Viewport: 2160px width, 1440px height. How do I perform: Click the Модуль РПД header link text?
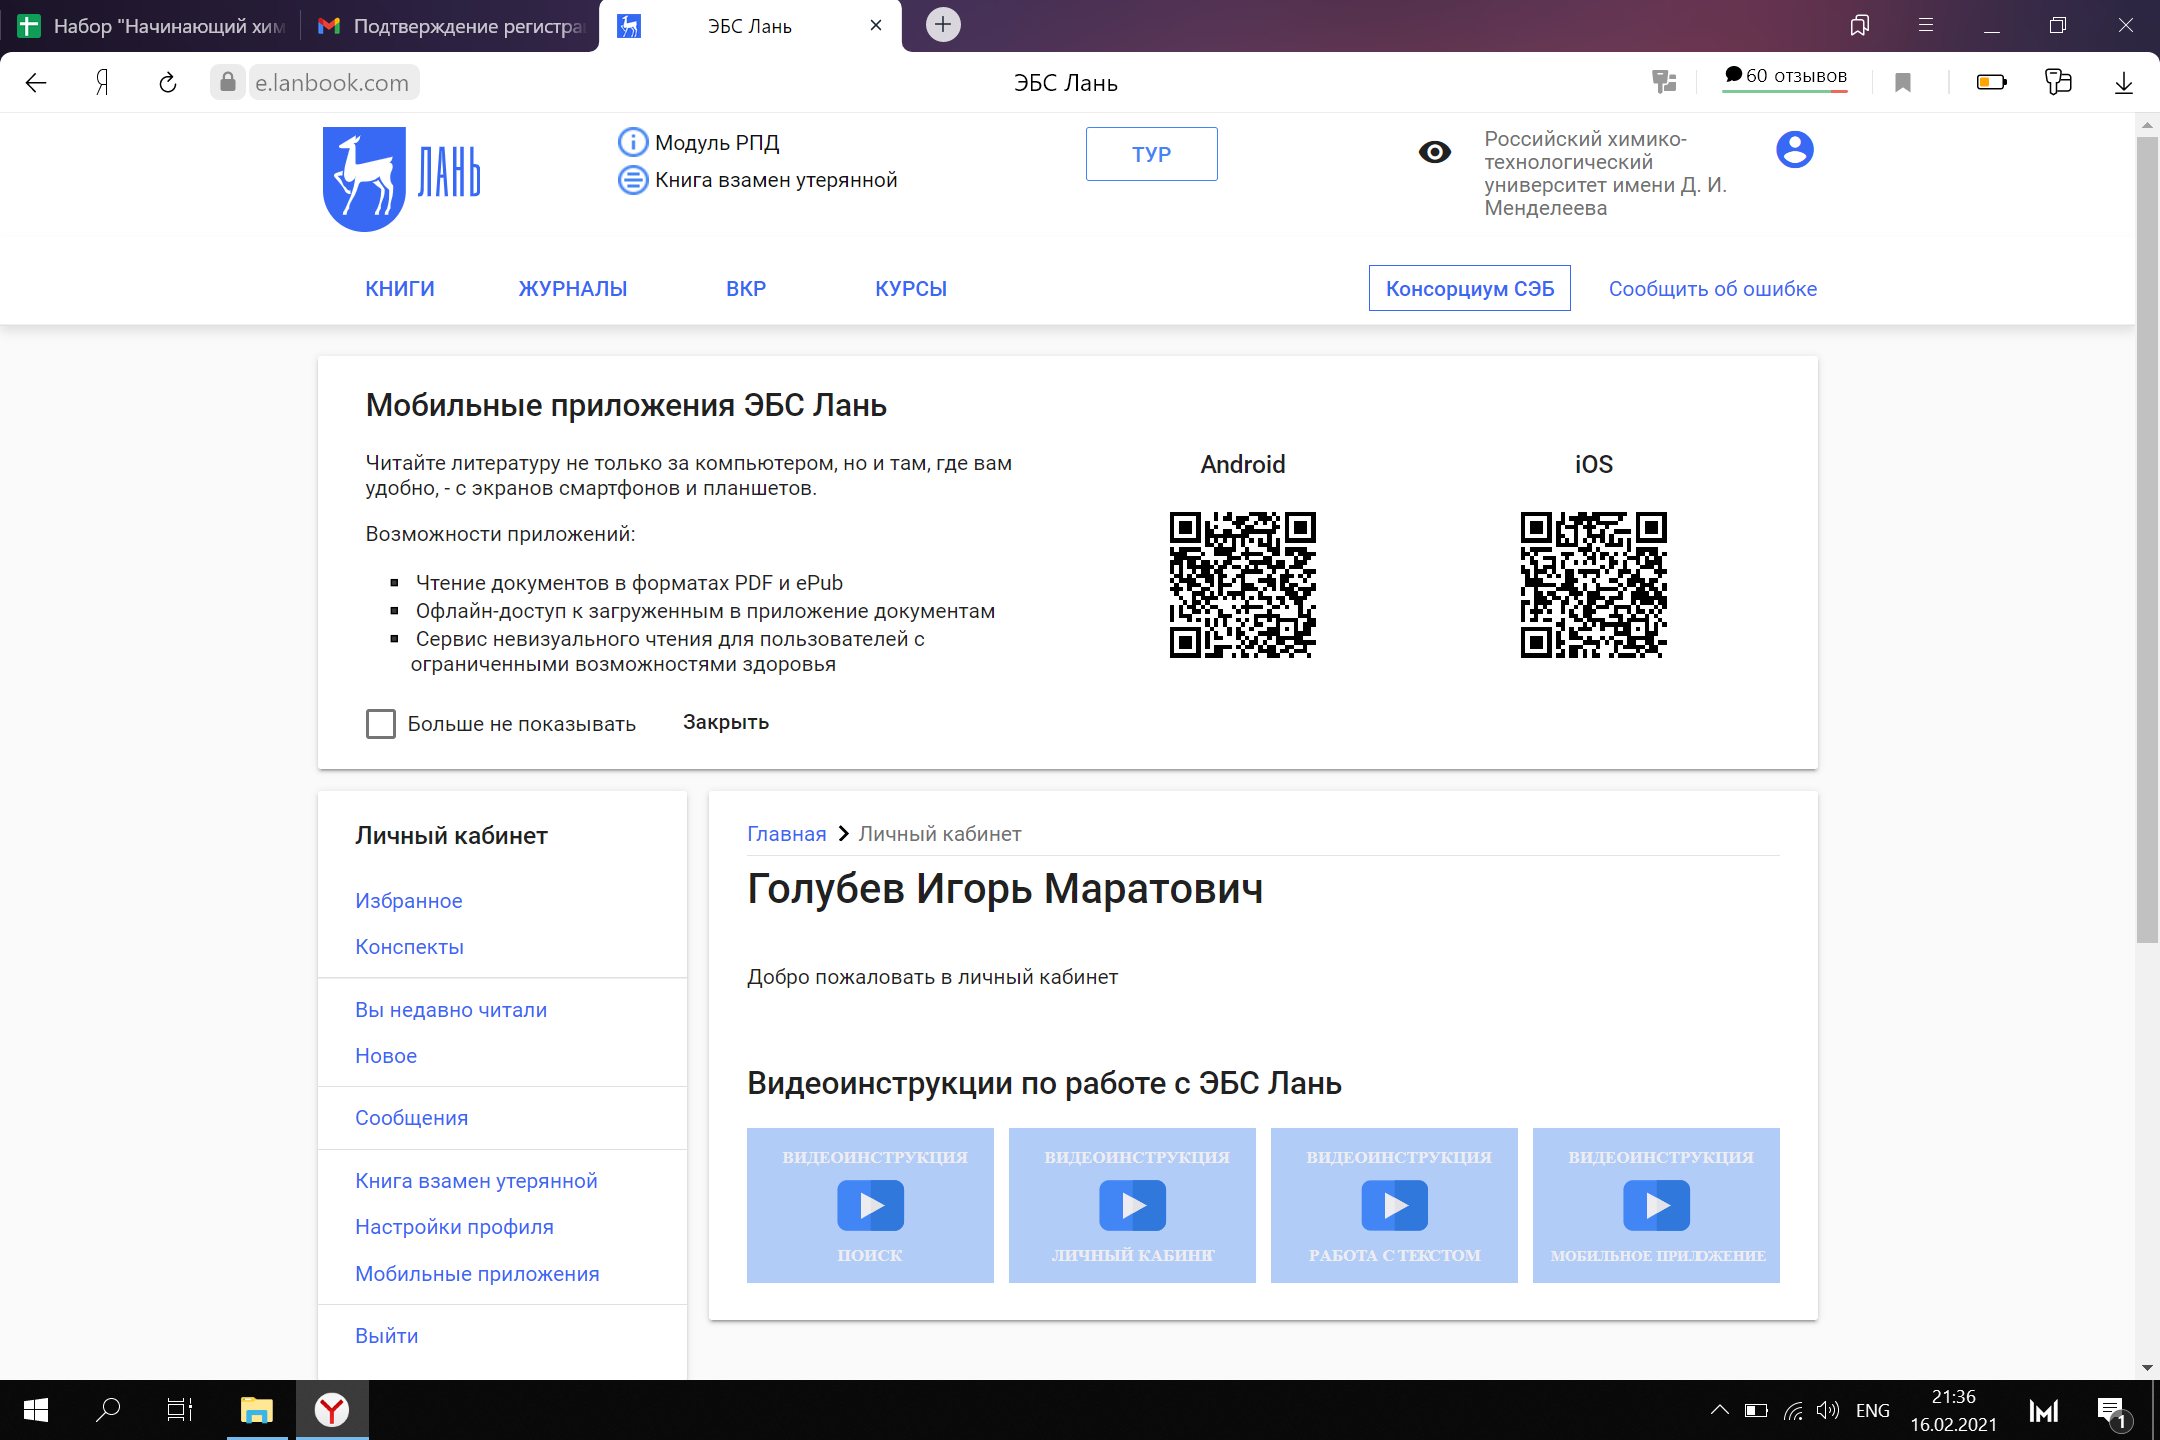717,143
